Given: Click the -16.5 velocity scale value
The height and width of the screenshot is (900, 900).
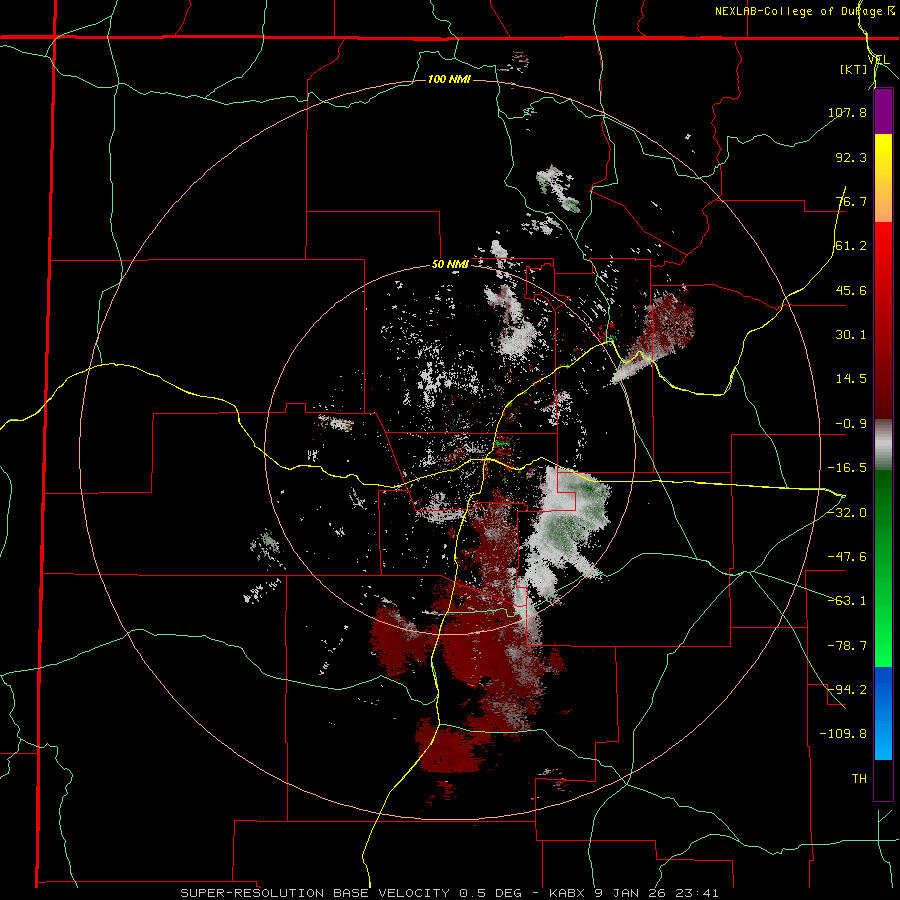Looking at the screenshot, I should 847,468.
